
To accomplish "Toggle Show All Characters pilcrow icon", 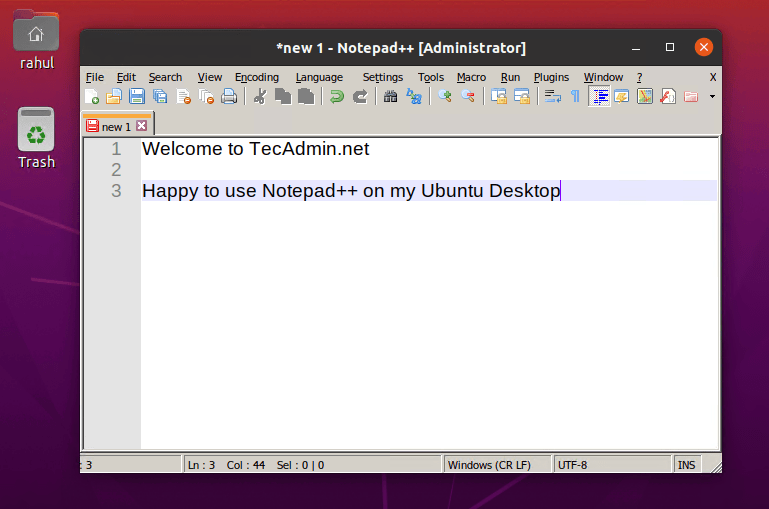I will tap(575, 97).
